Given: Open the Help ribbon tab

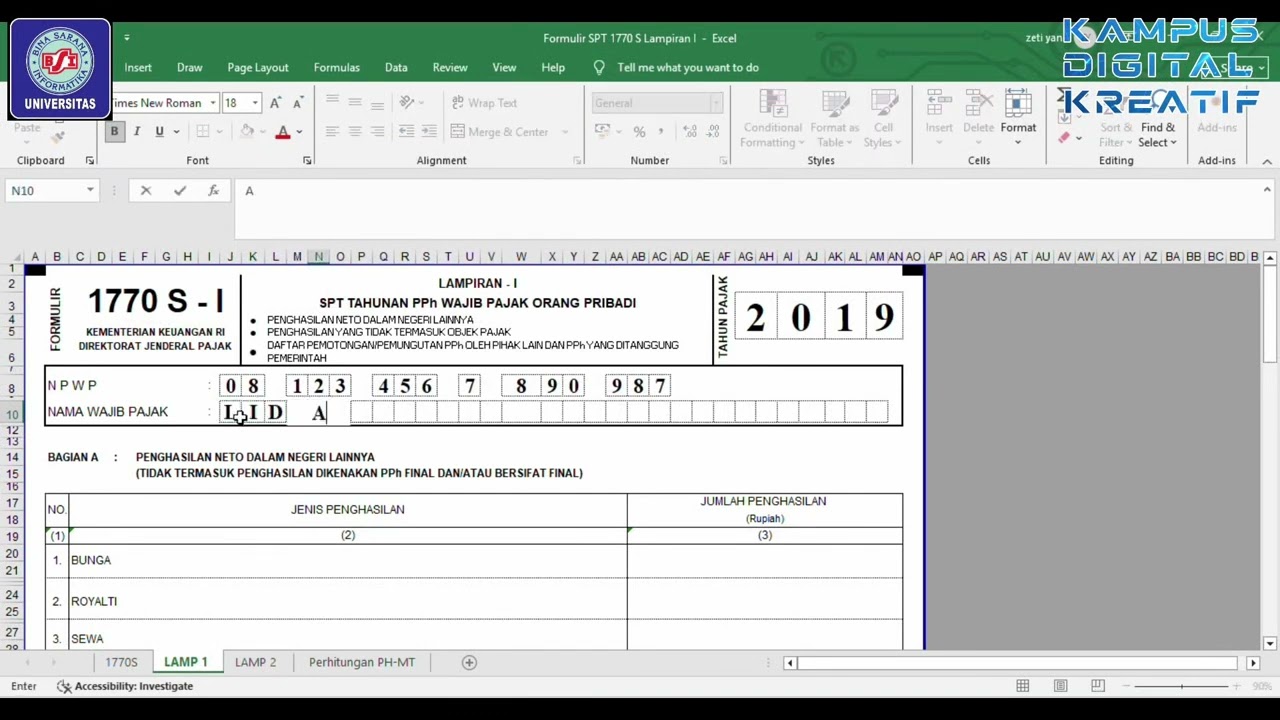Looking at the screenshot, I should [553, 67].
